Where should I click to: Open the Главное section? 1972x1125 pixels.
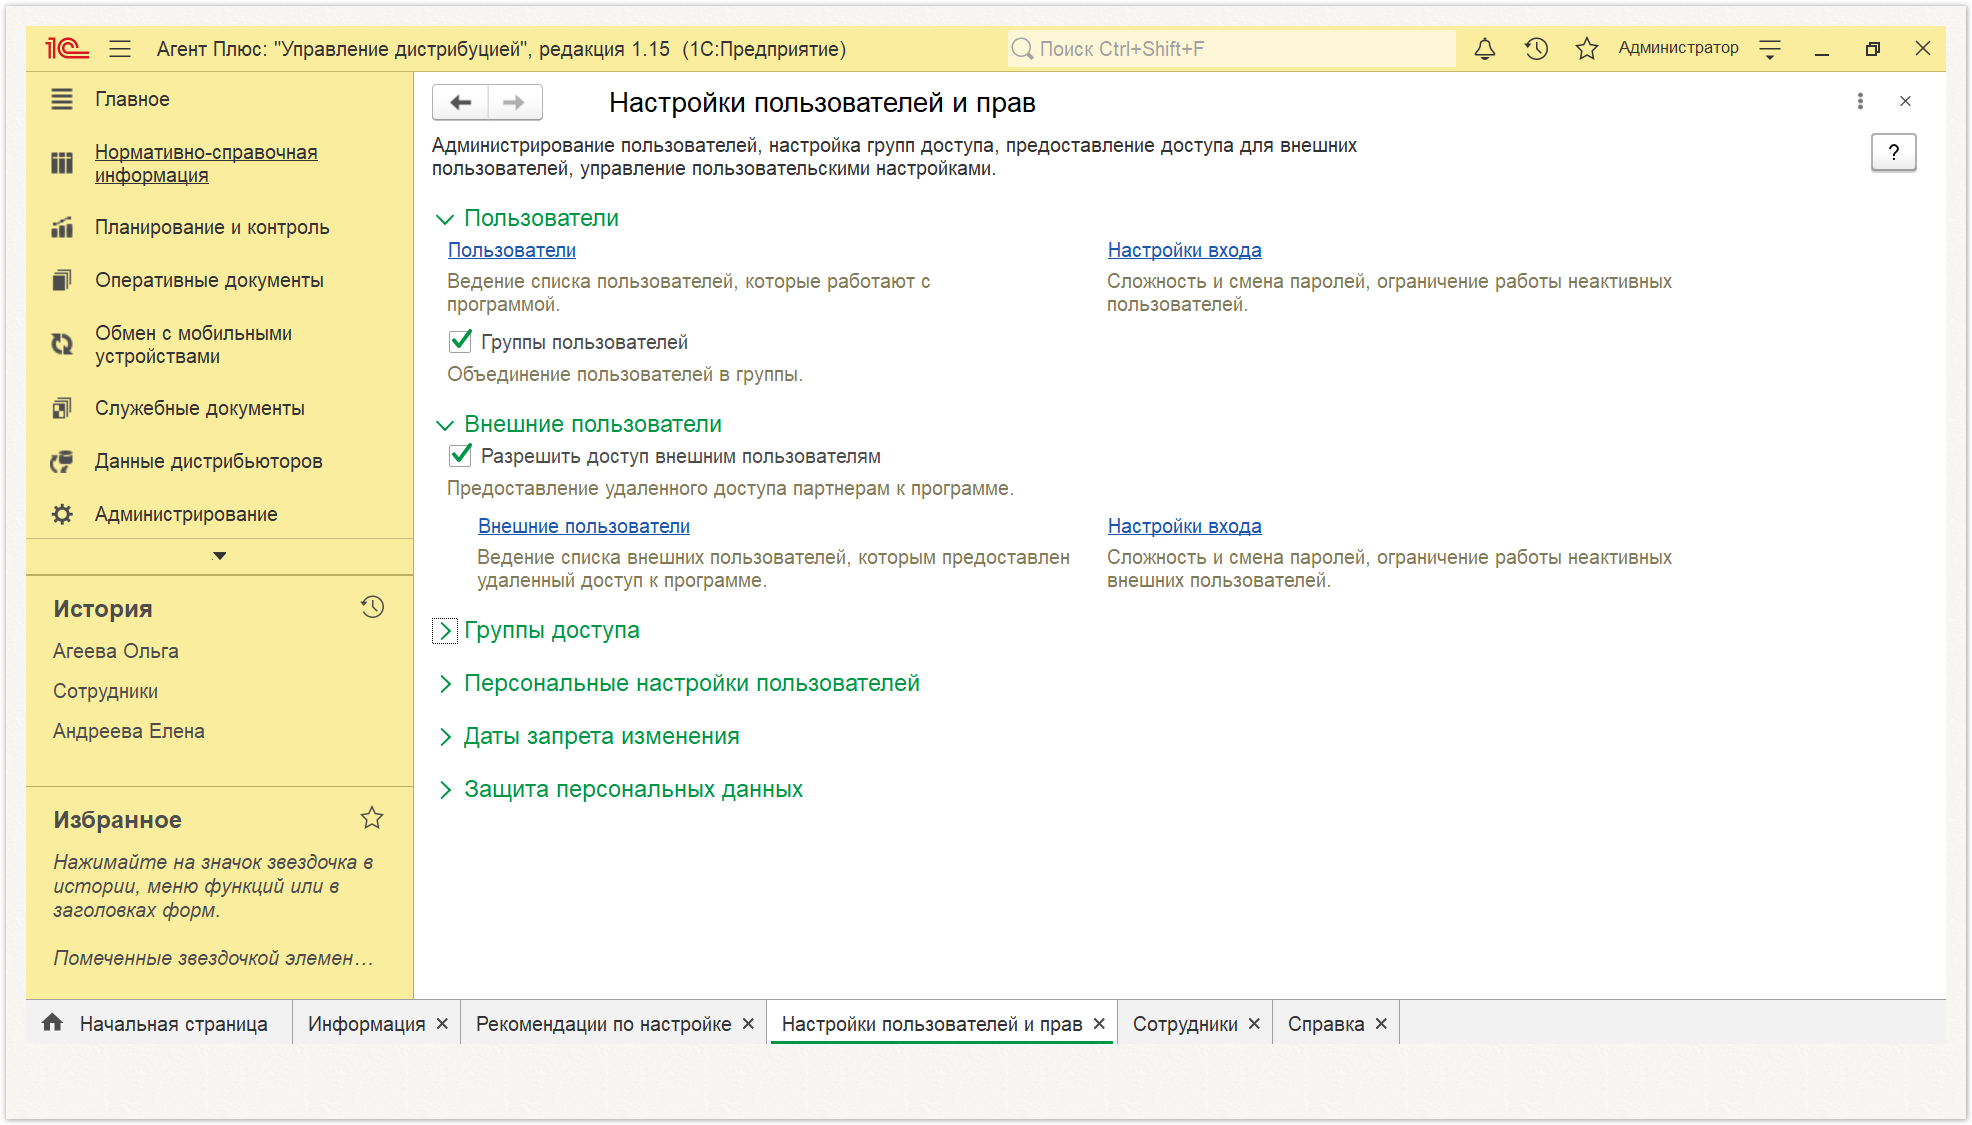[x=132, y=99]
